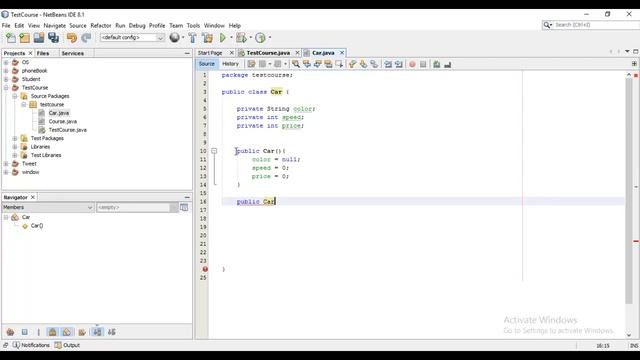Click the Find Selection magnifier icon
640x360 pixels.
coord(296,64)
